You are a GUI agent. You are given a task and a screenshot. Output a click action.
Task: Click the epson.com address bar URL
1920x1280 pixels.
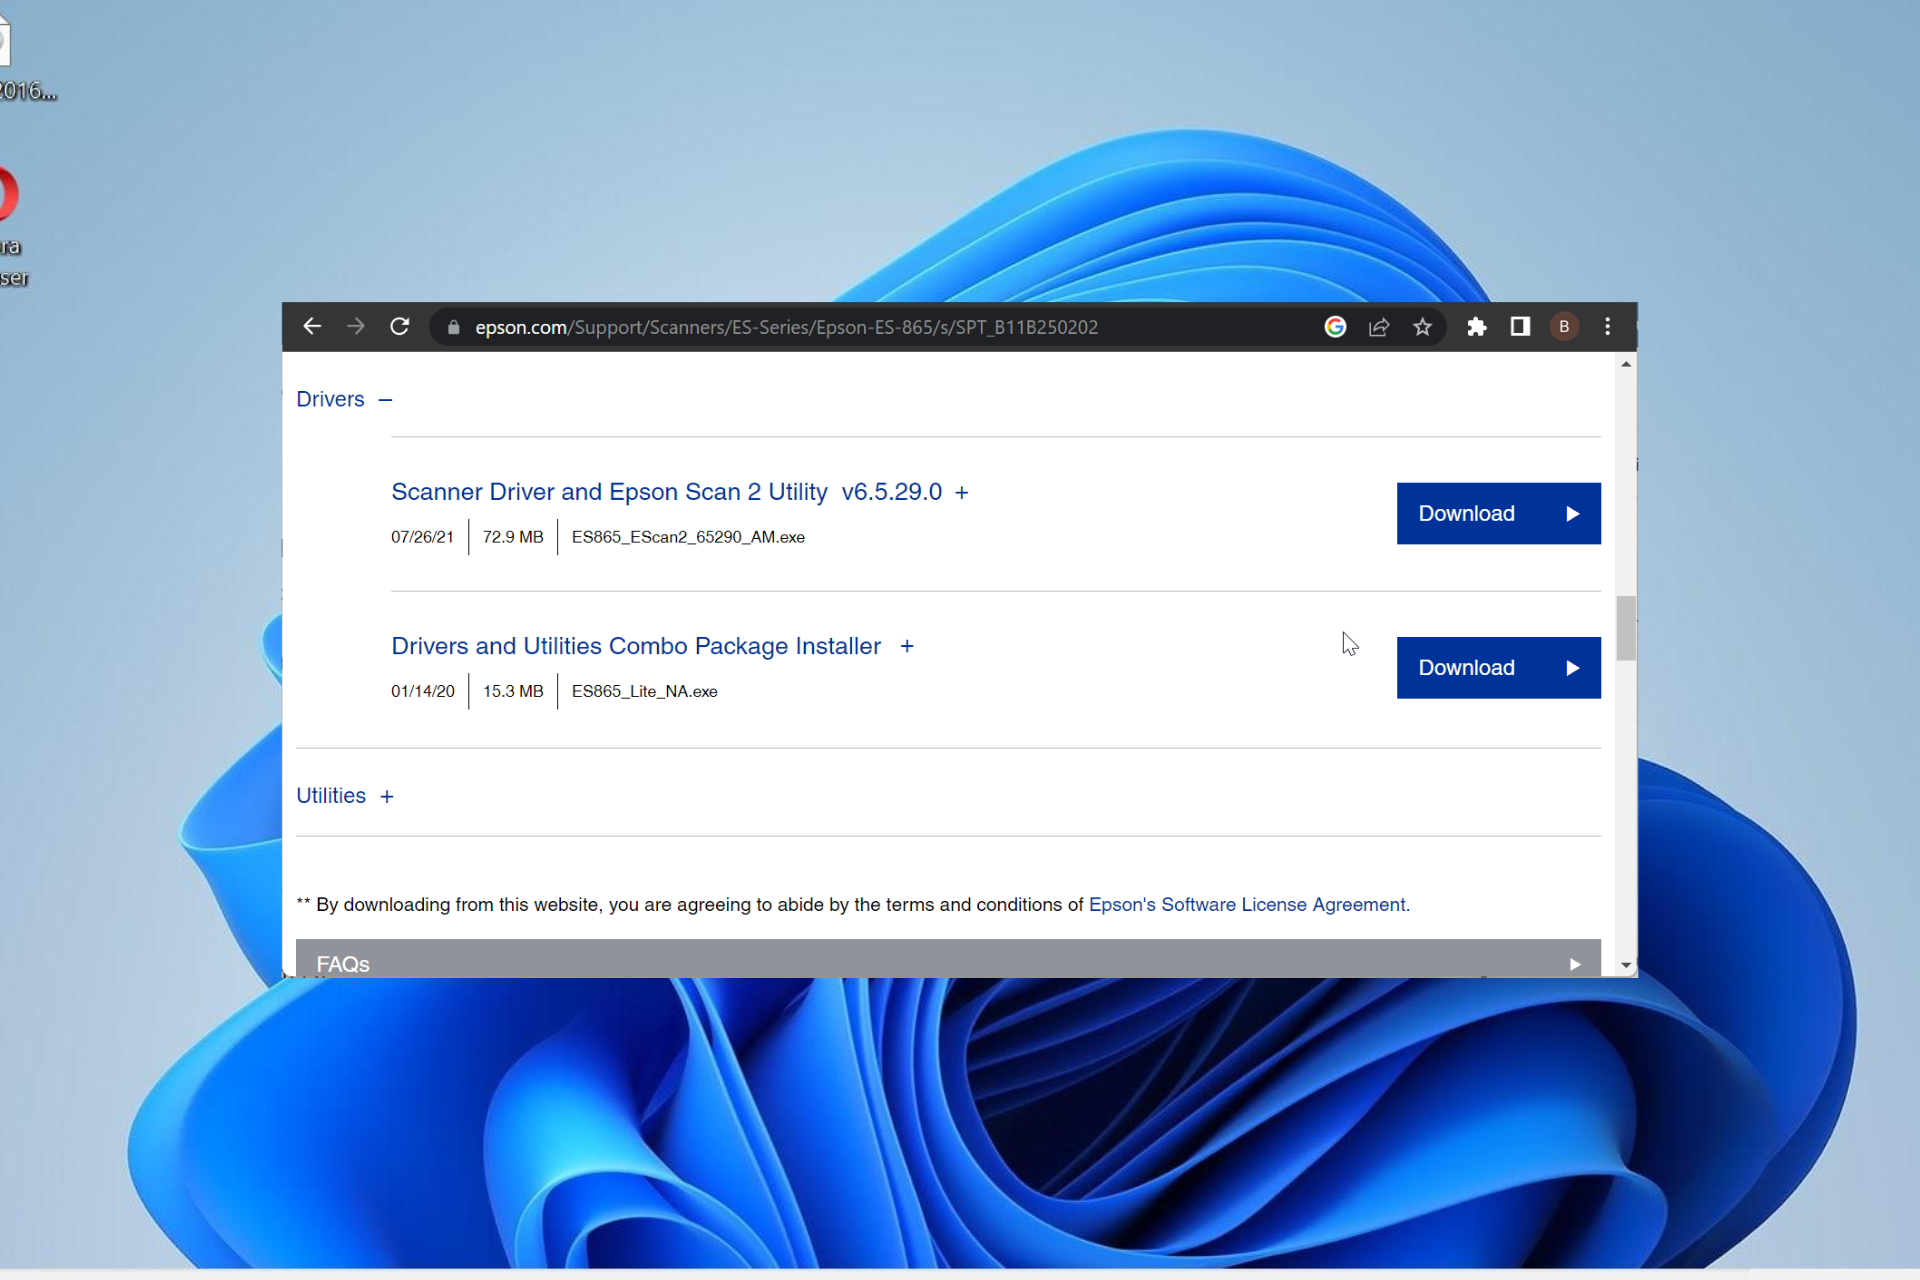point(785,327)
